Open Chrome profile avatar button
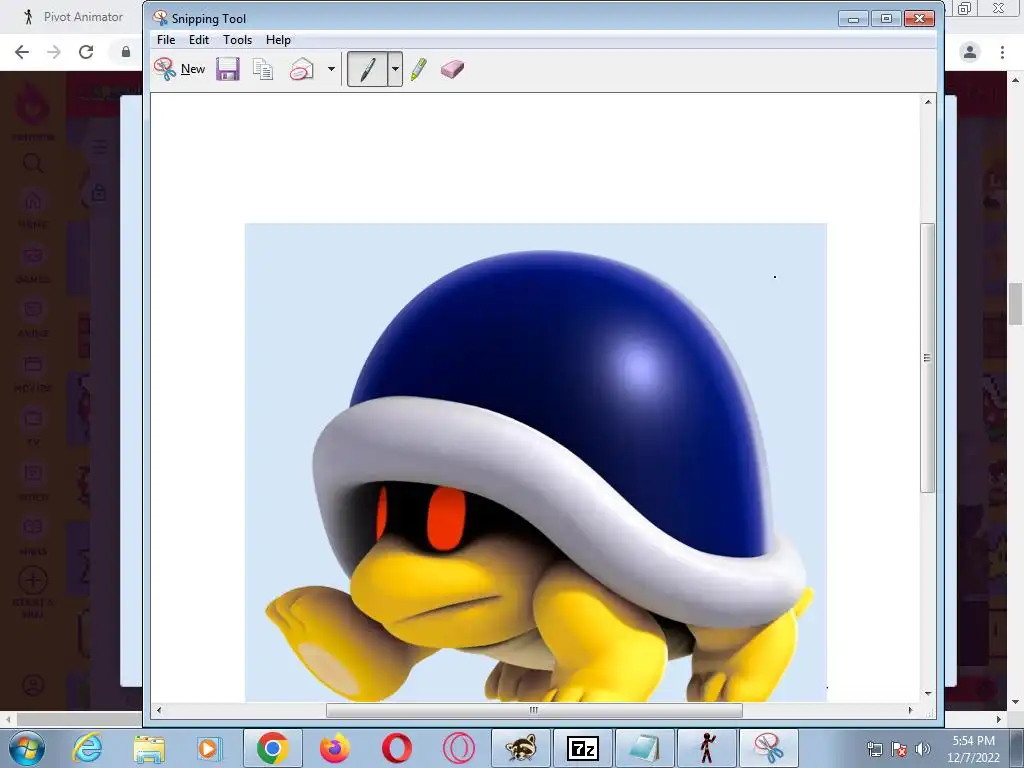1024x768 pixels. [x=970, y=52]
